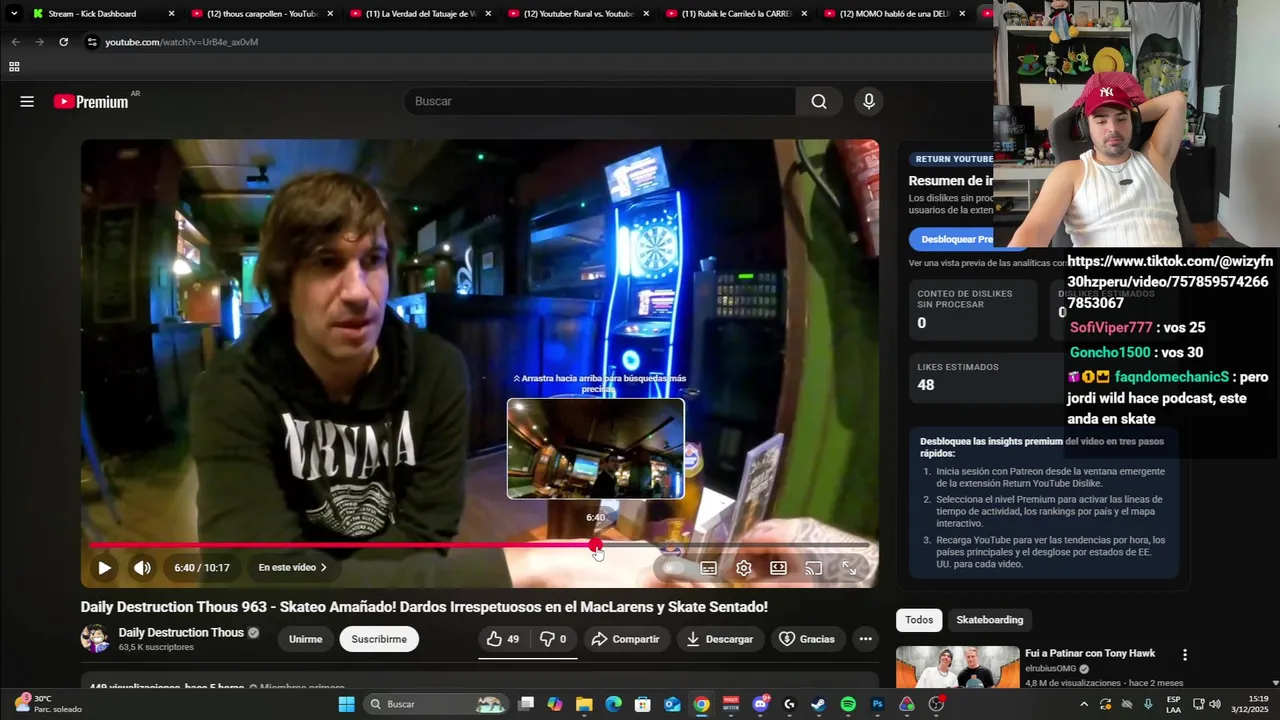Close the 'Stream - Kick Dashboard' tab
Screen dimensions: 1280x720
pyautogui.click(x=171, y=14)
